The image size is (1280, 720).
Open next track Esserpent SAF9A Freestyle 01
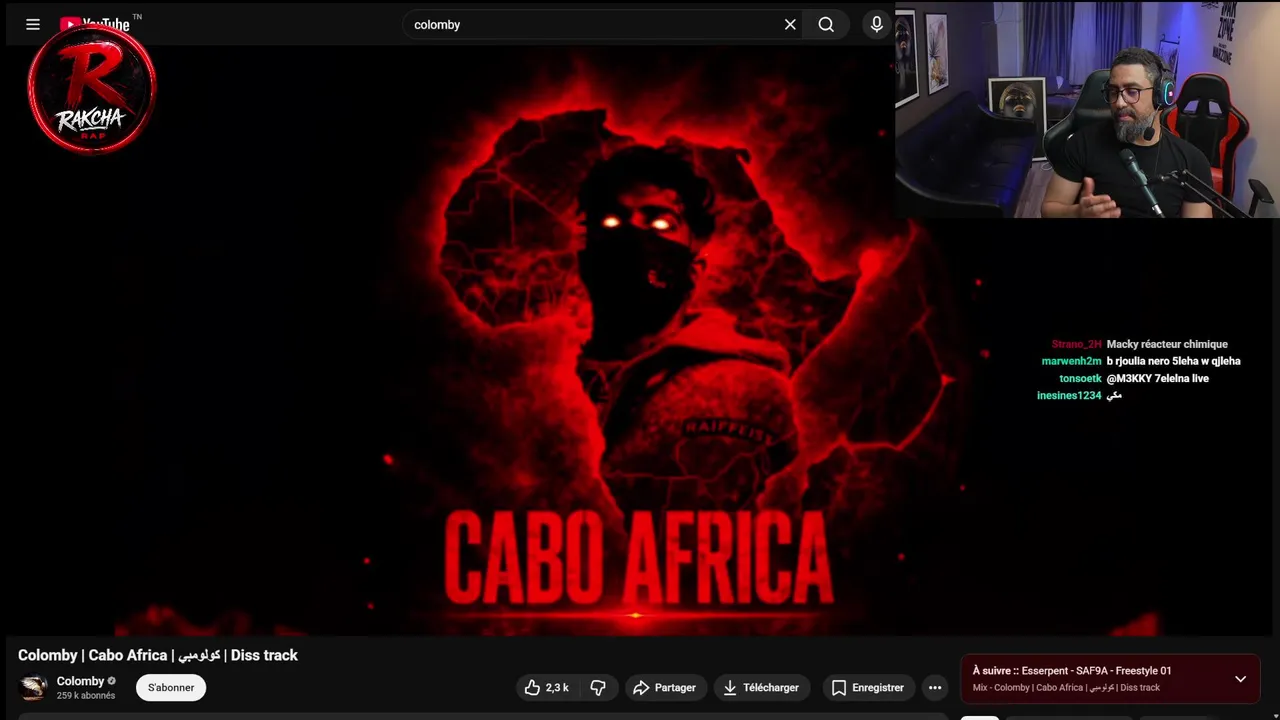pos(1072,671)
